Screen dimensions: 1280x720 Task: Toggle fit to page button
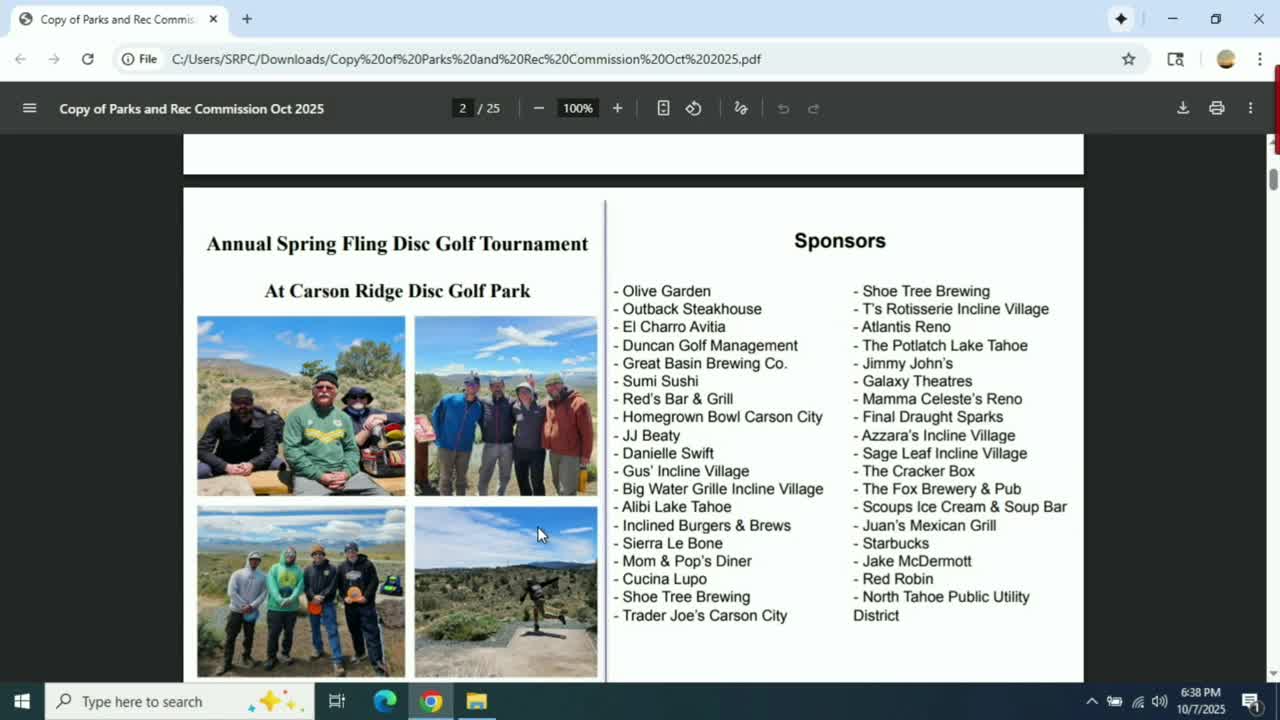(663, 108)
